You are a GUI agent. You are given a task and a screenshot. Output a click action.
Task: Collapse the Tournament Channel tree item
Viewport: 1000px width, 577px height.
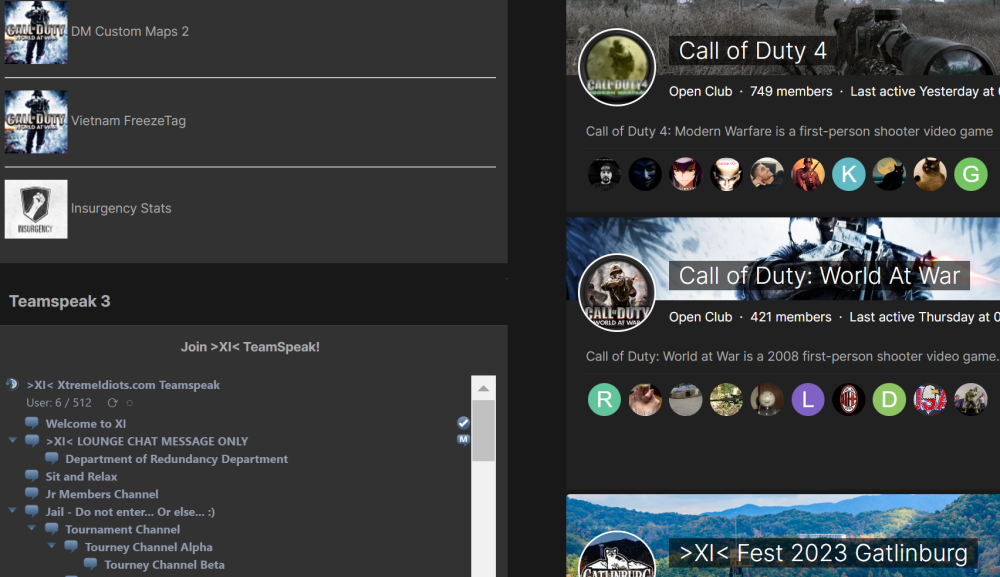tap(31, 528)
